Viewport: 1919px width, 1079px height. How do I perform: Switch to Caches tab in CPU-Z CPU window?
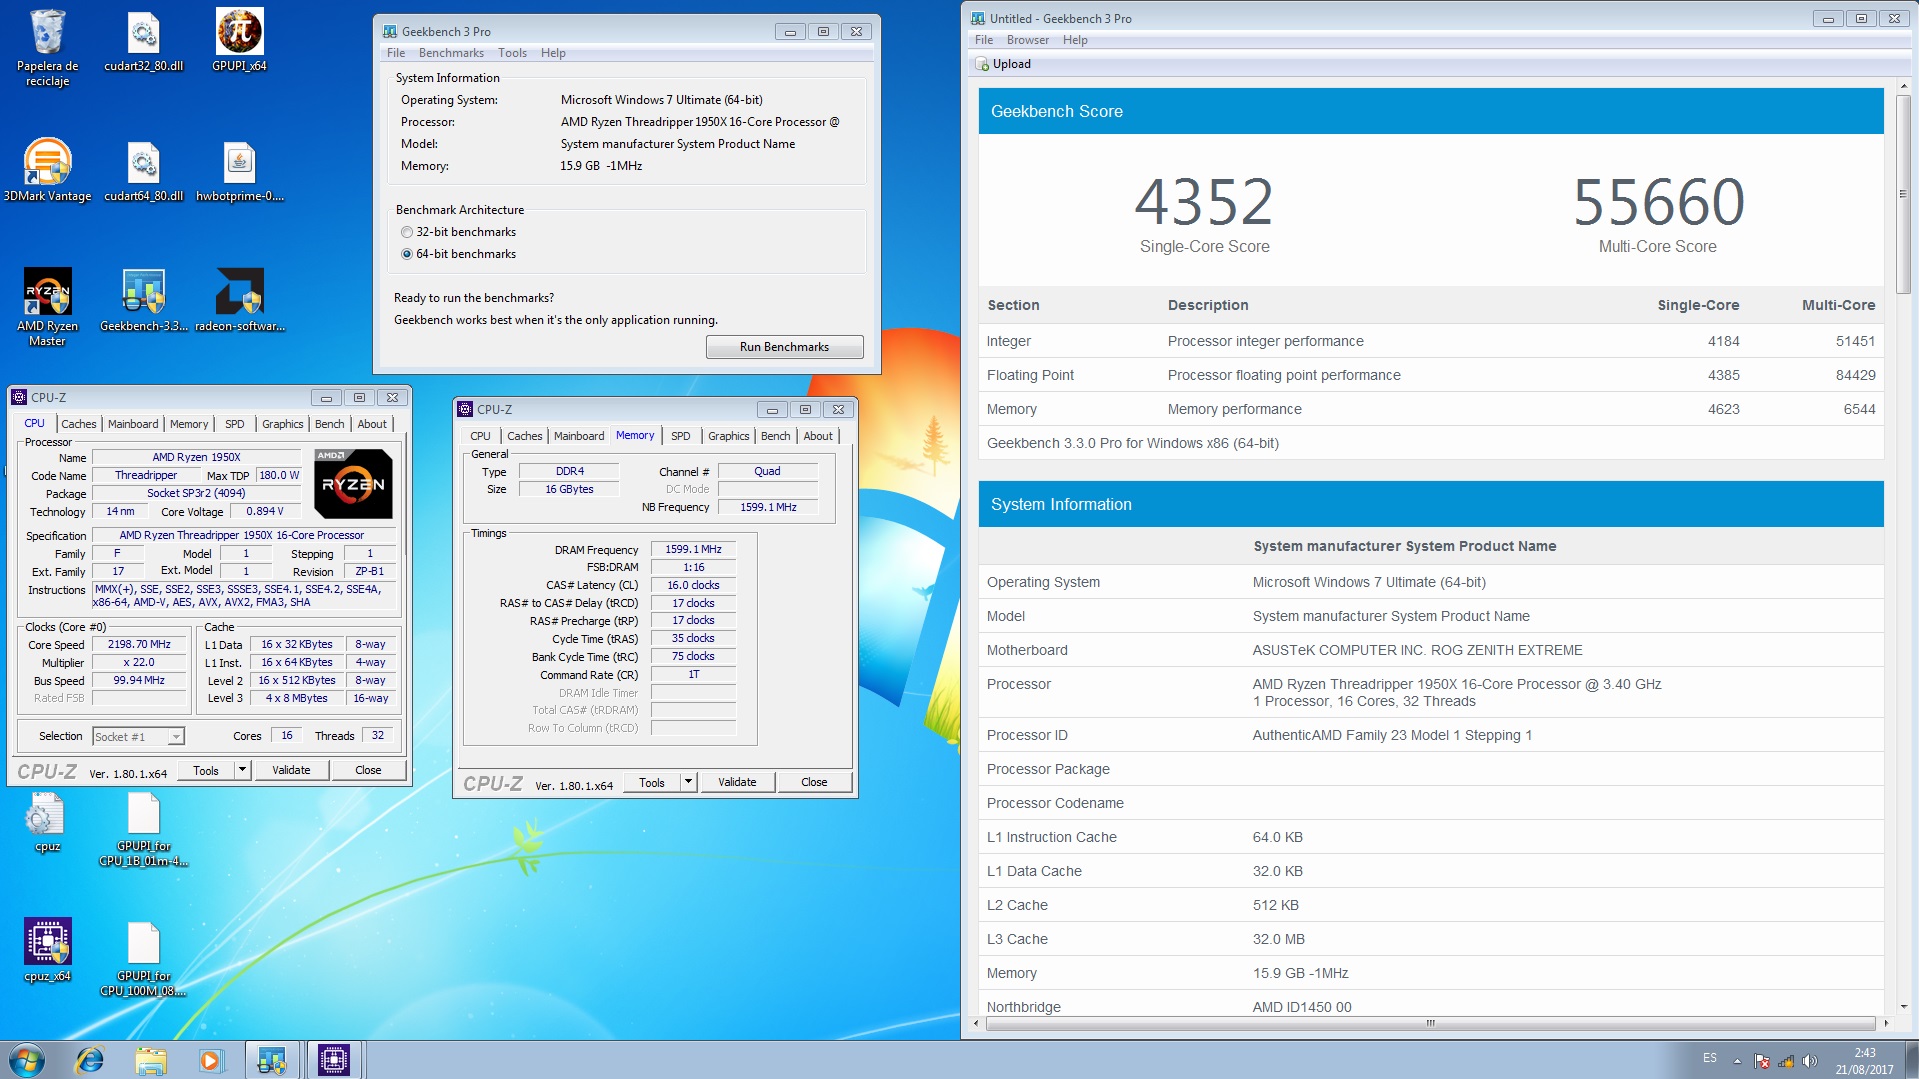tap(79, 424)
